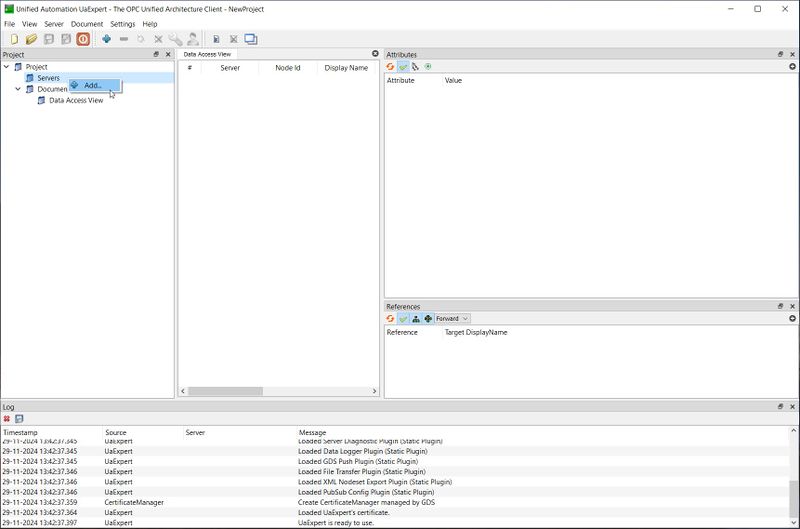Click the New Project toolbar icon
Viewport: 800px width, 529px height.
(14, 39)
